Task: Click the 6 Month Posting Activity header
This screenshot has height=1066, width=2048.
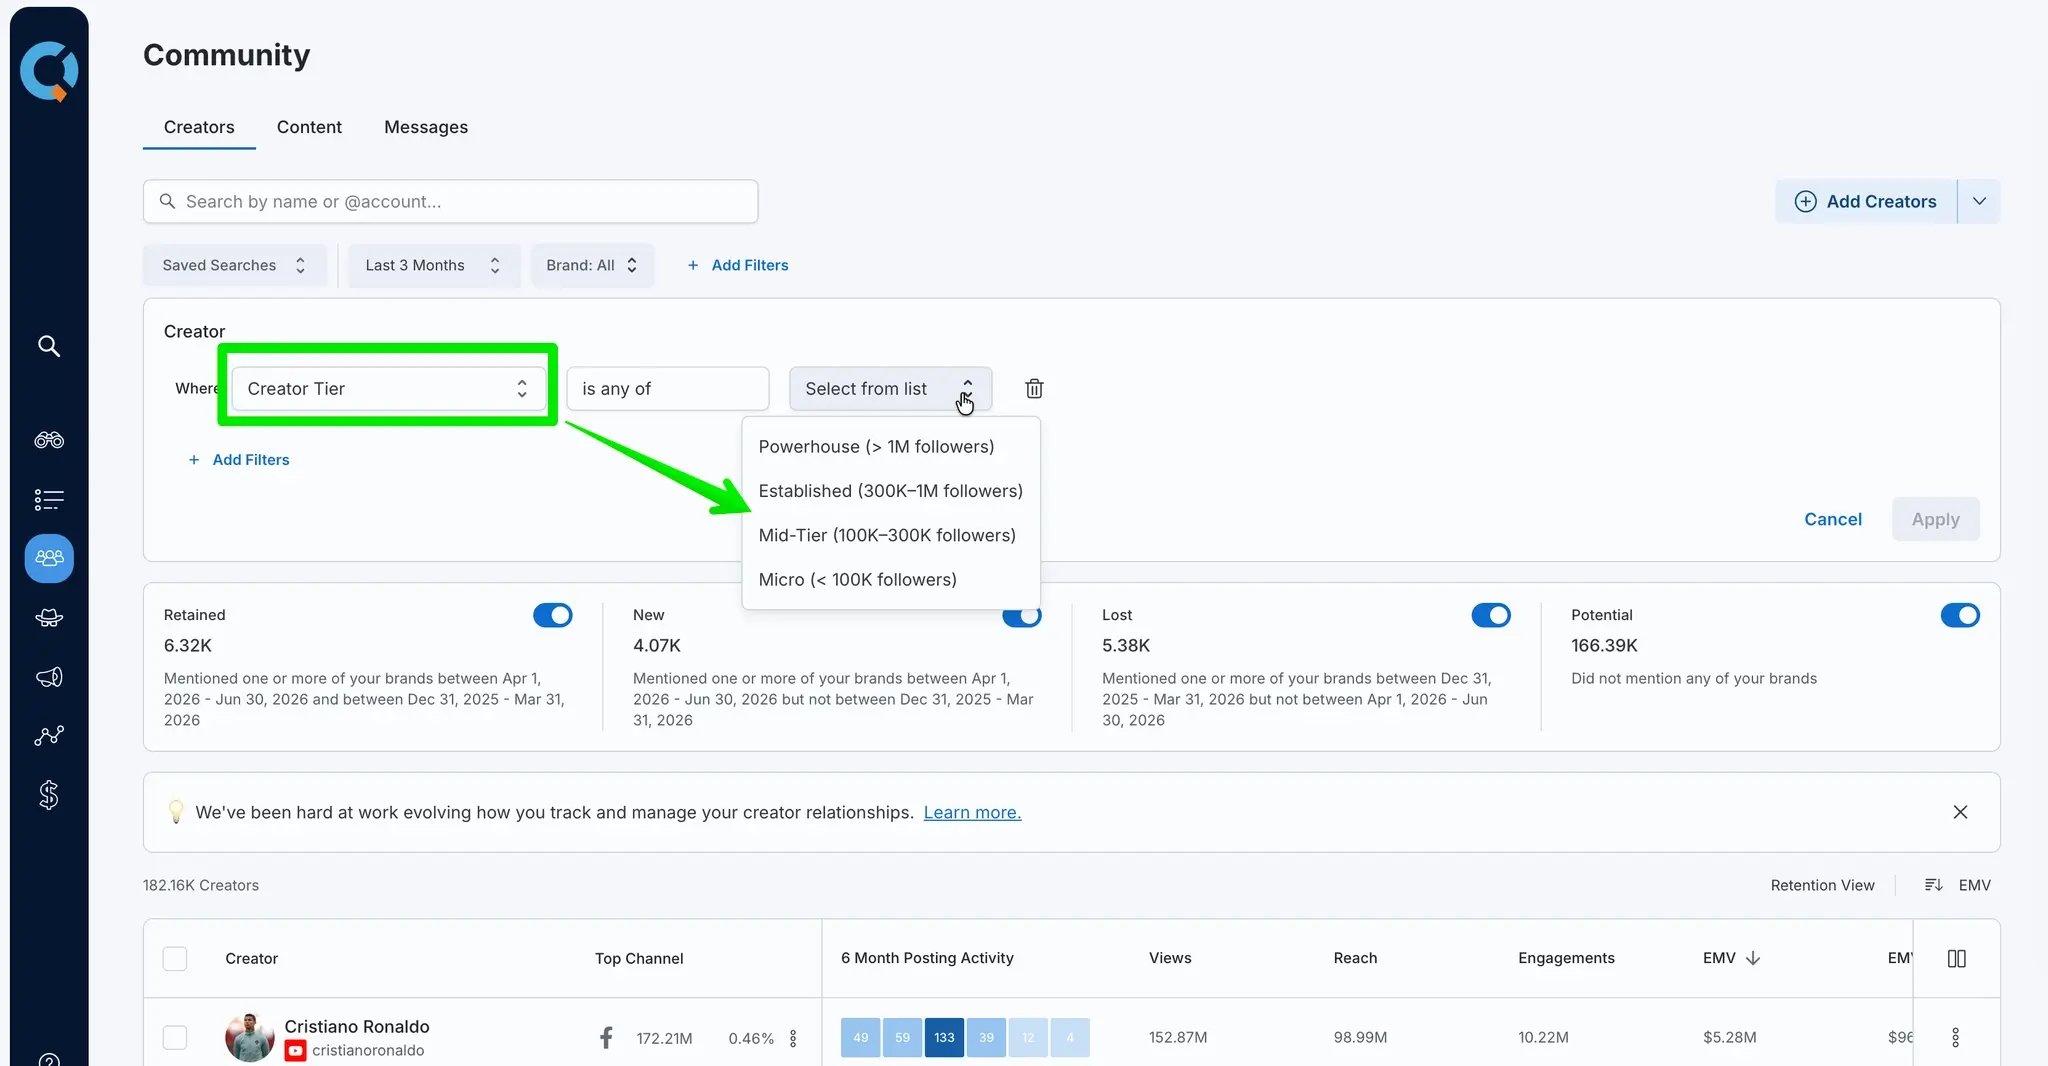Action: [927, 958]
